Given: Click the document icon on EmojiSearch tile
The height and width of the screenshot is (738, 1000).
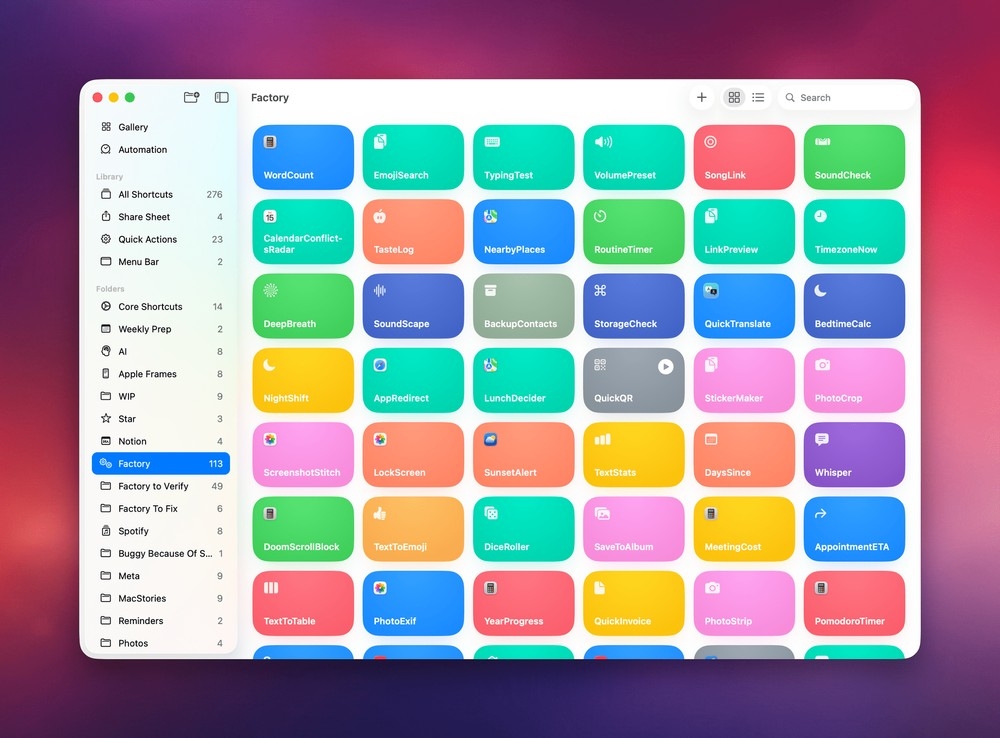Looking at the screenshot, I should point(380,142).
